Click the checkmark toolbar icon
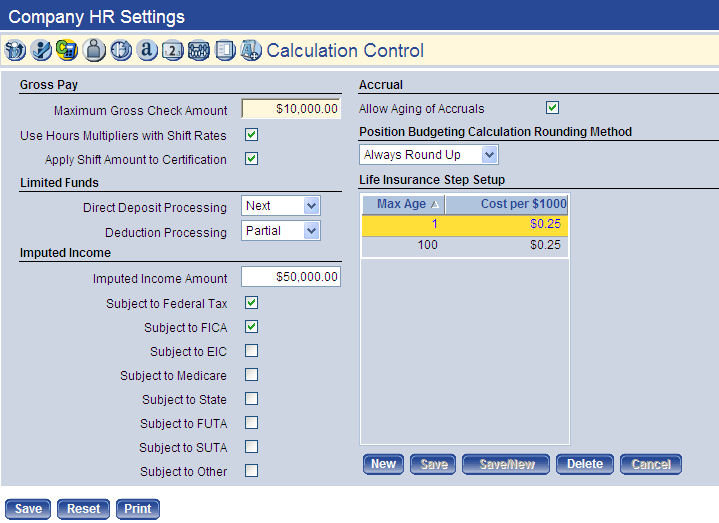Screen dimensions: 719x523 click(41, 50)
